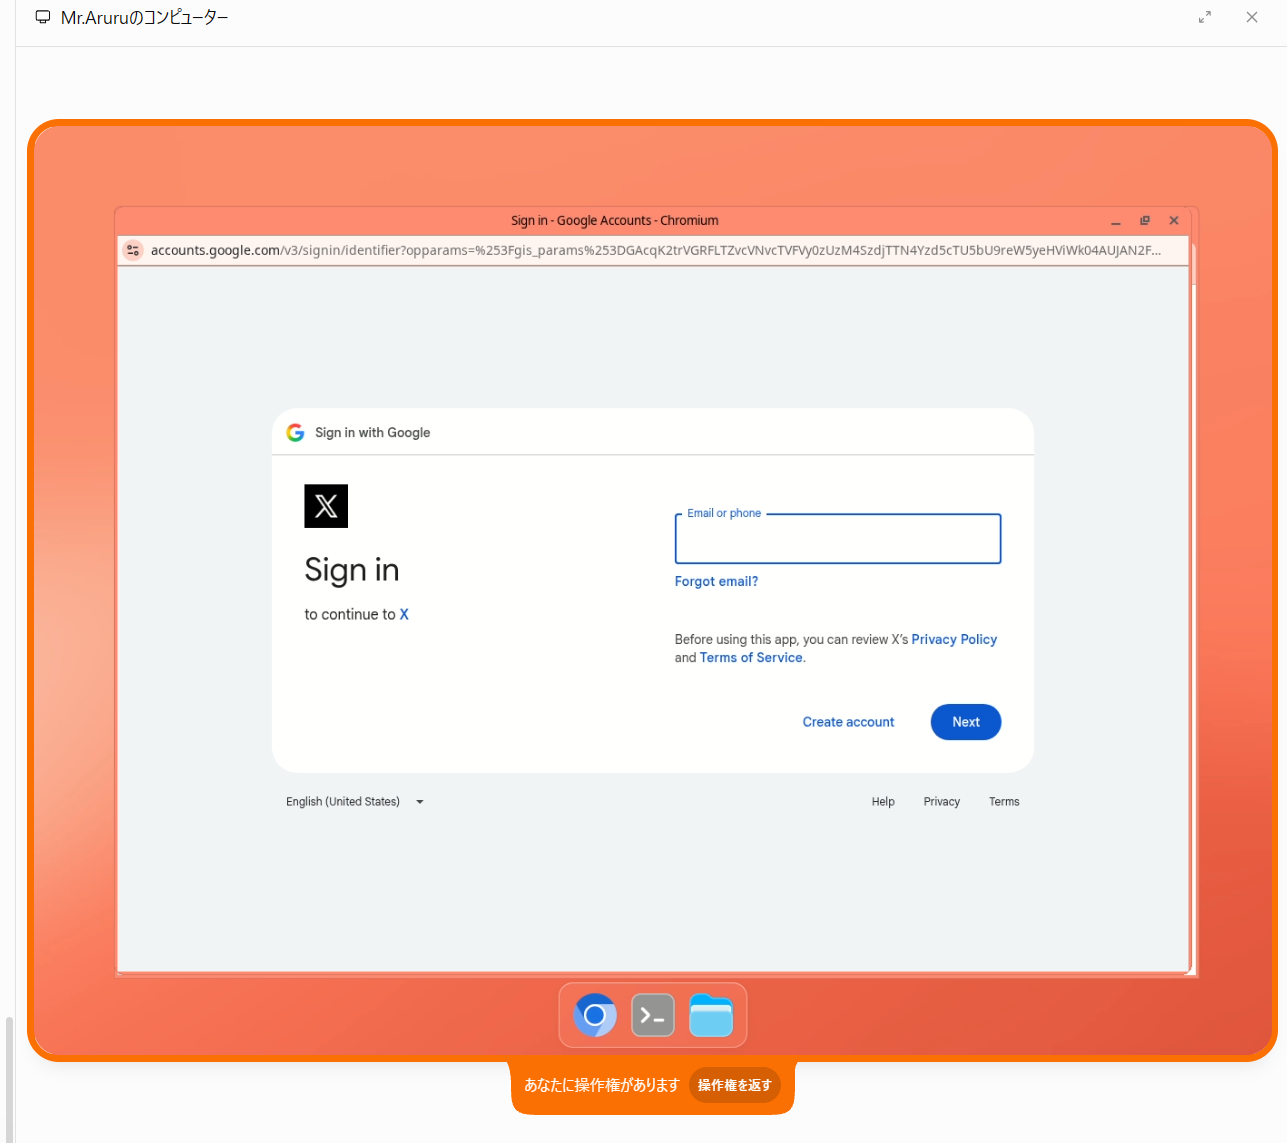Click the 操作権を返す return control button
Viewport: 1287px width, 1143px height.
coord(735,1085)
